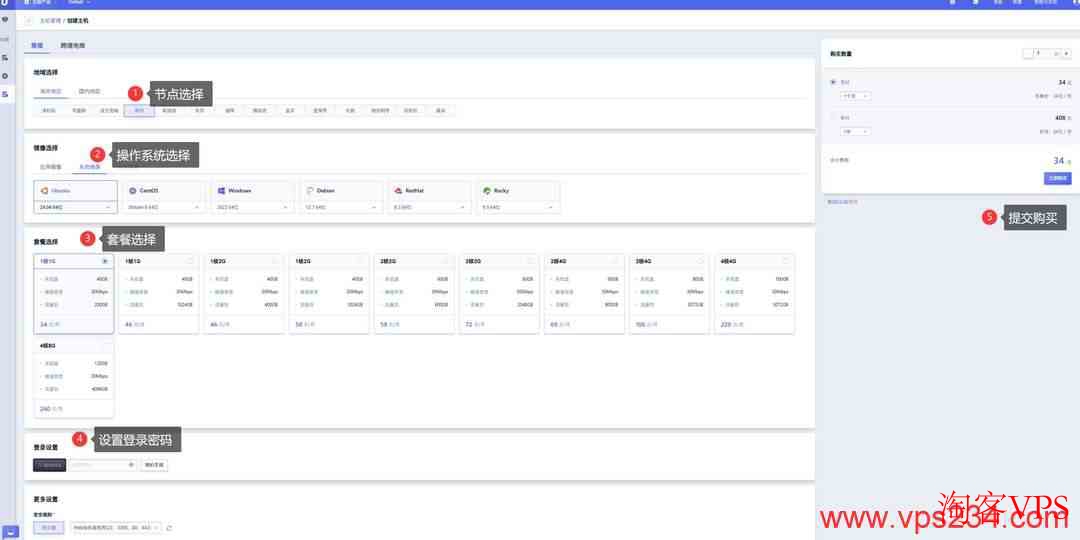Click the logo in the top-left corner
The image size is (1080, 540).
pos(5,3)
